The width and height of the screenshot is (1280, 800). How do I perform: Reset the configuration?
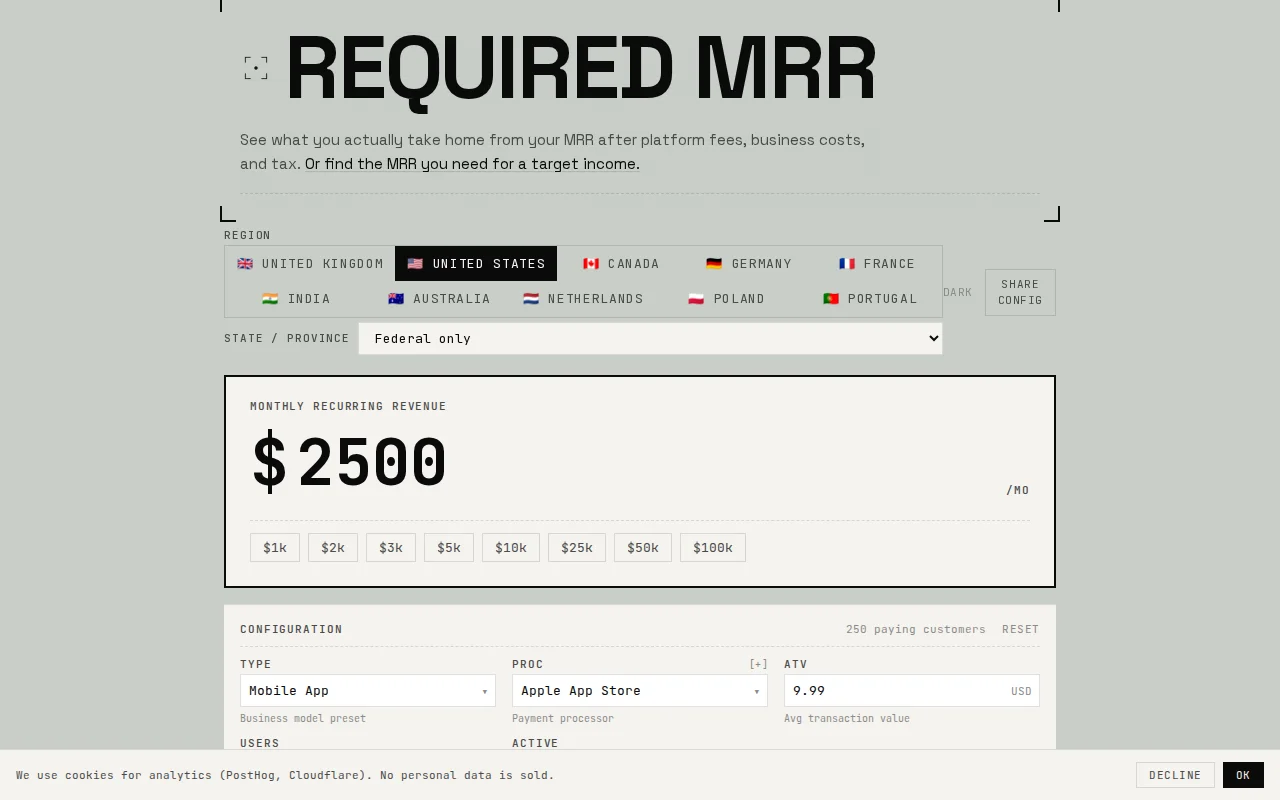click(x=1021, y=629)
